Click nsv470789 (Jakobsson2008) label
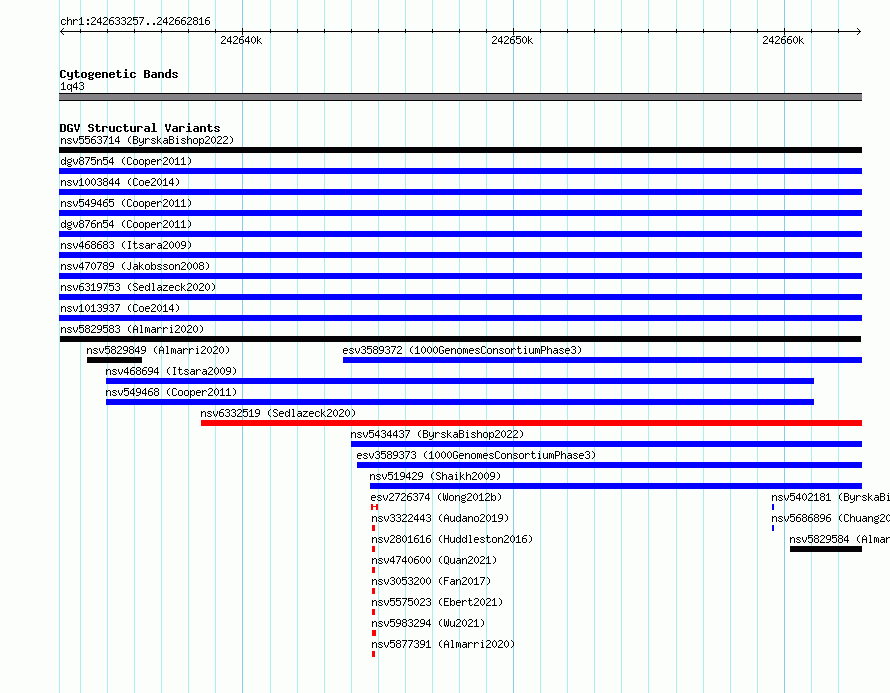The image size is (890, 693). click(x=135, y=266)
